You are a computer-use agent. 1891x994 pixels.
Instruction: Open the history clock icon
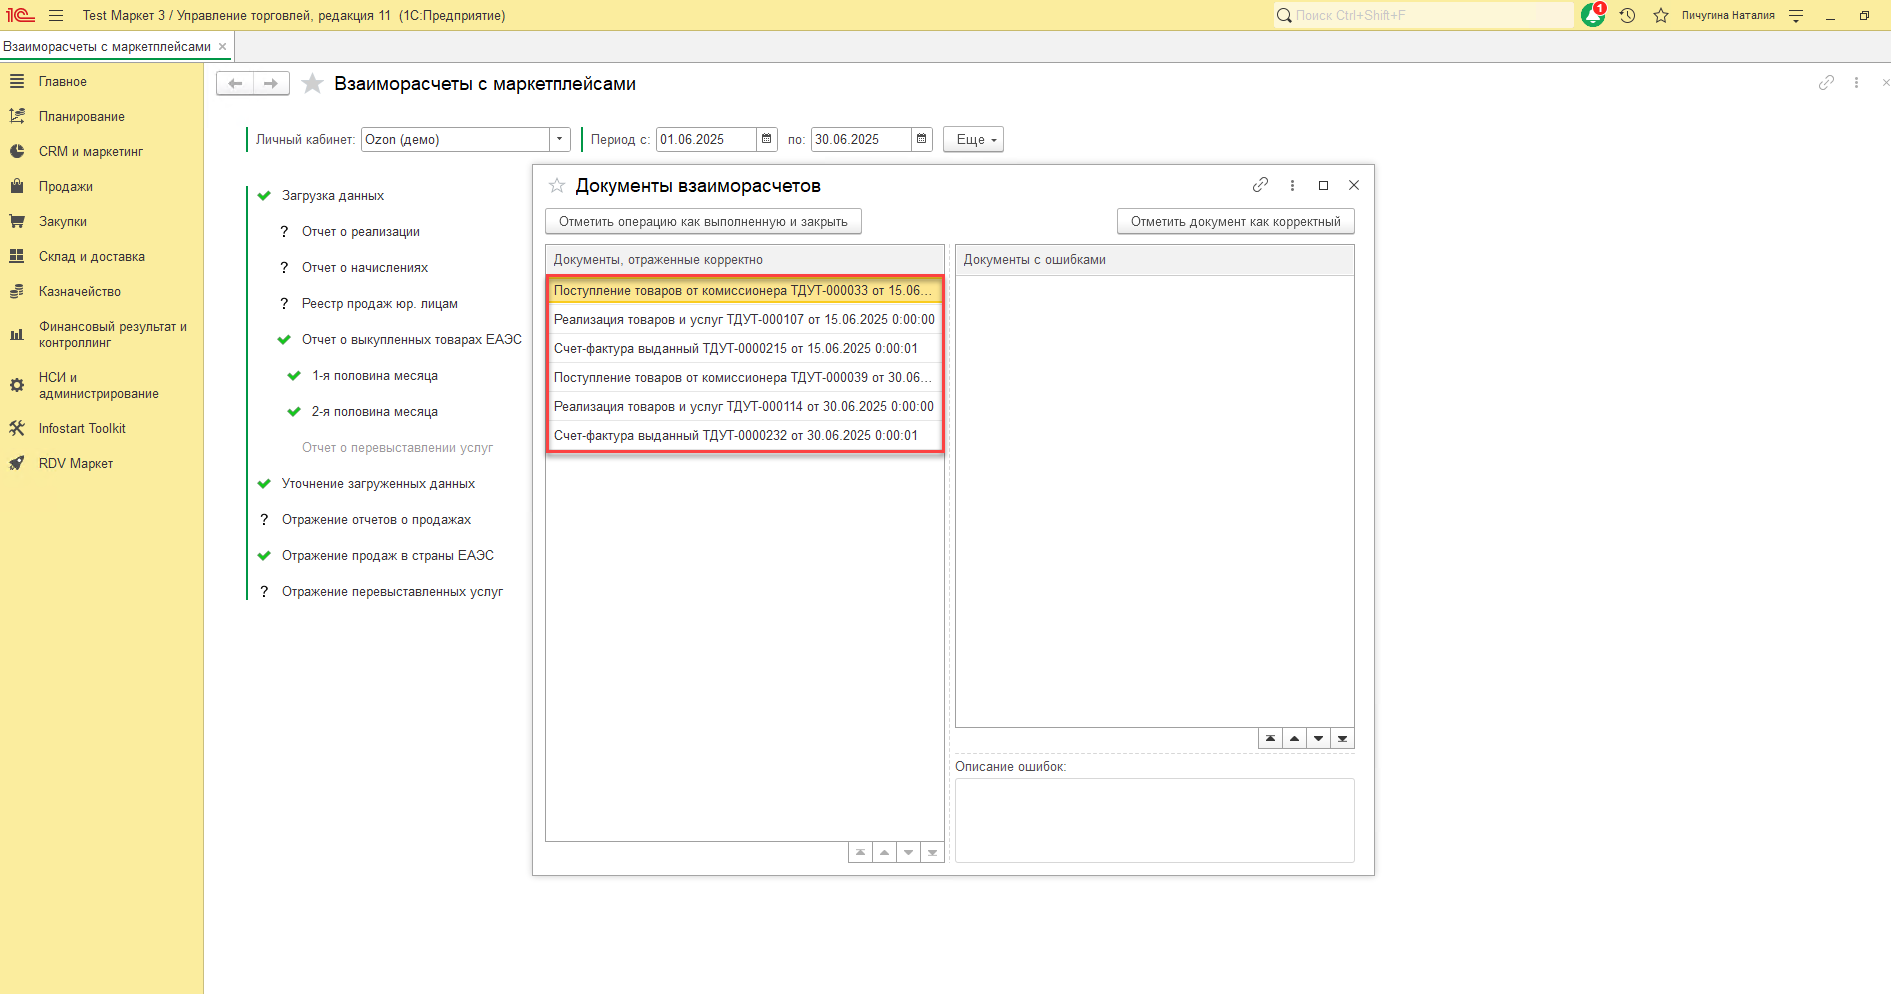coord(1627,16)
